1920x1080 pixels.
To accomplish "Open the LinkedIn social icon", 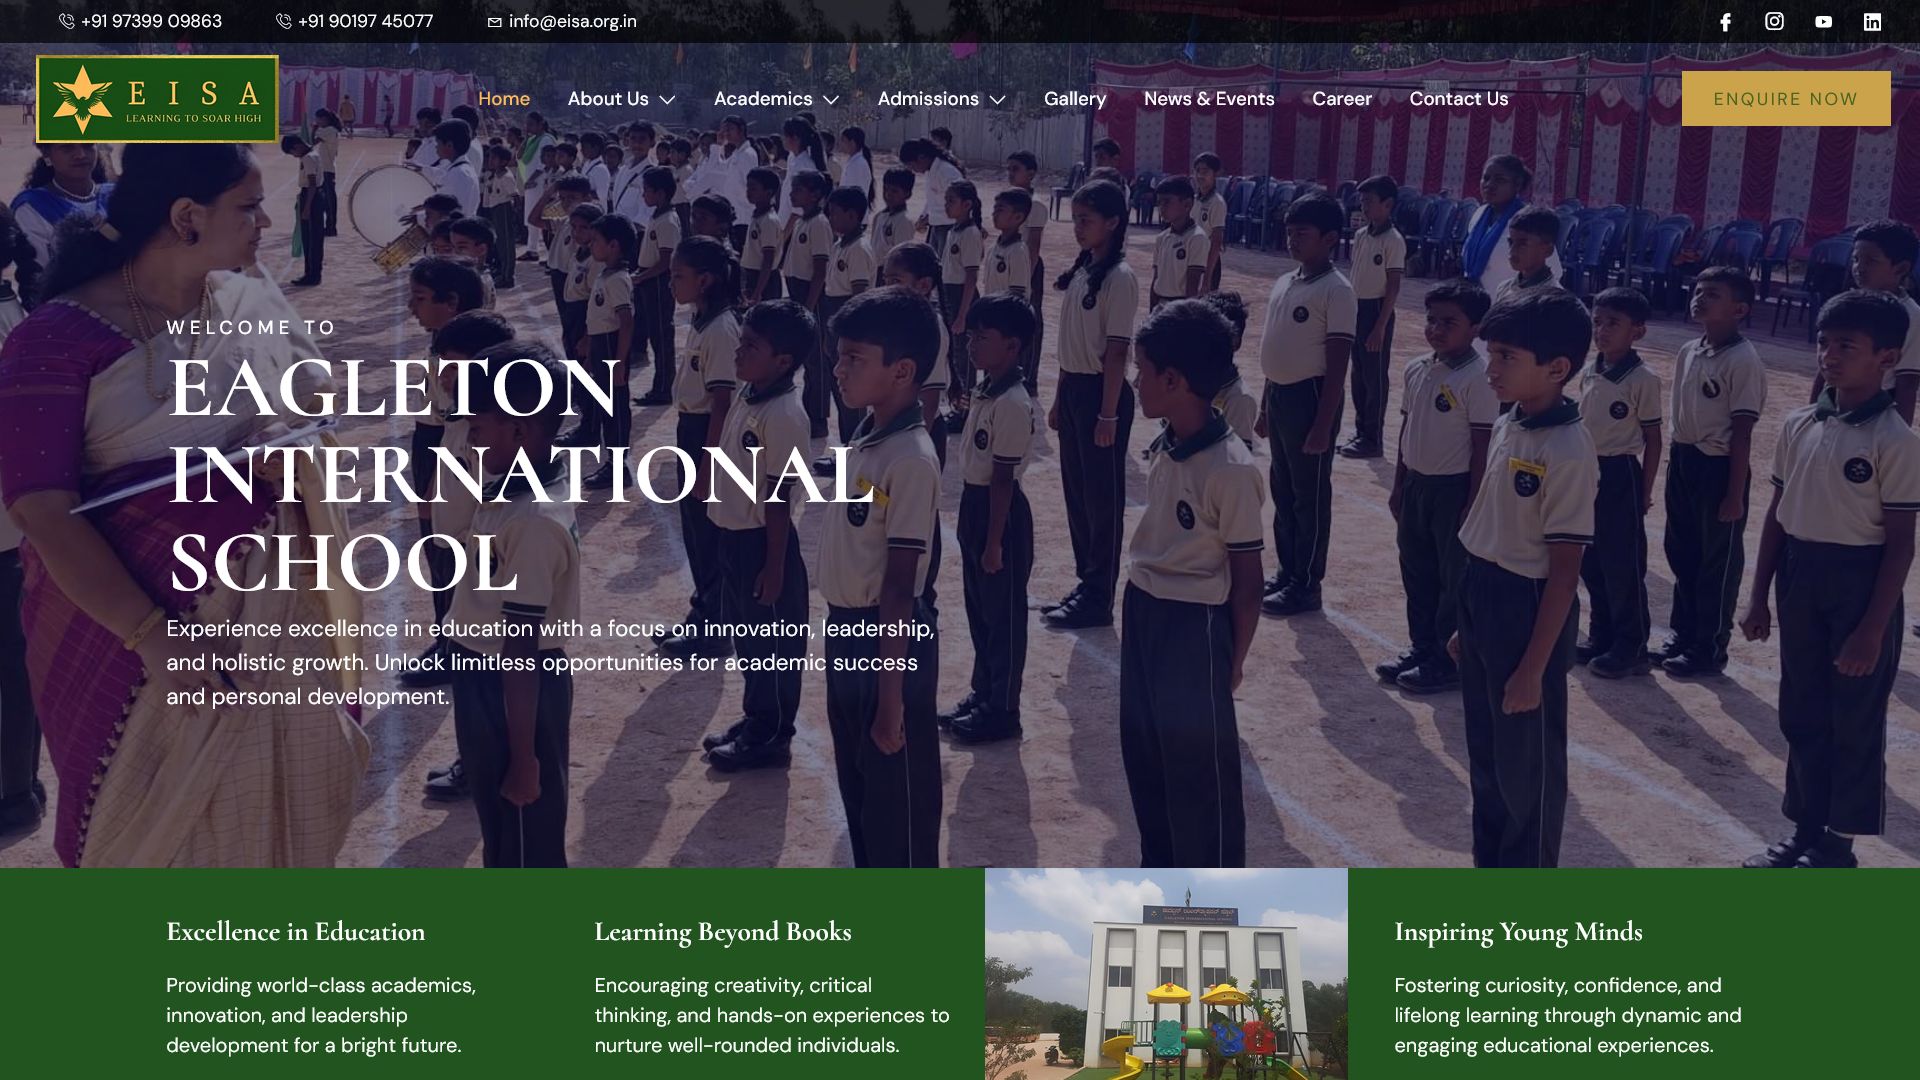I will (x=1872, y=22).
